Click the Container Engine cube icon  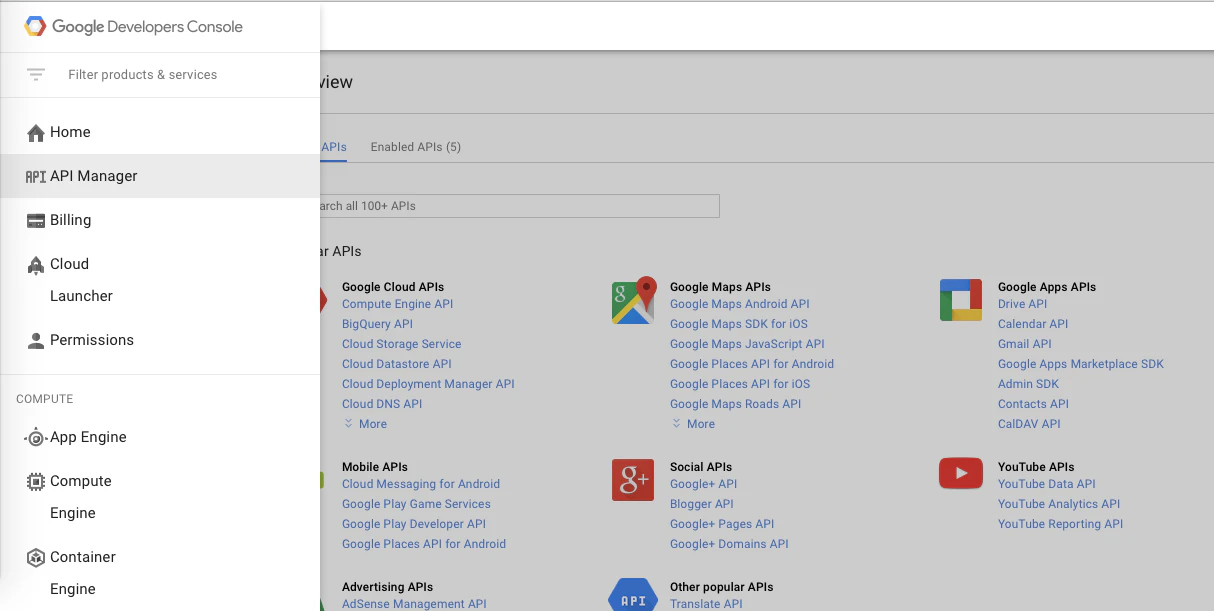click(x=36, y=557)
